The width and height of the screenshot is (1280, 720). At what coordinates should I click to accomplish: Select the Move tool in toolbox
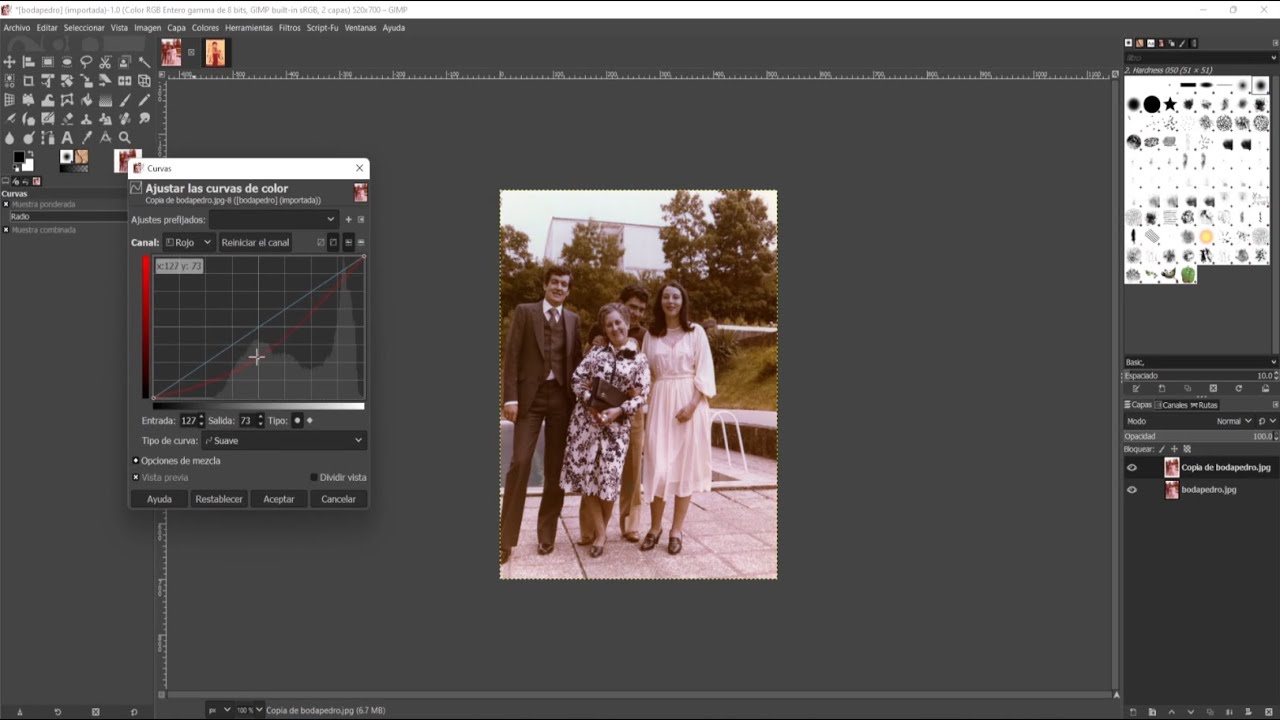9,62
